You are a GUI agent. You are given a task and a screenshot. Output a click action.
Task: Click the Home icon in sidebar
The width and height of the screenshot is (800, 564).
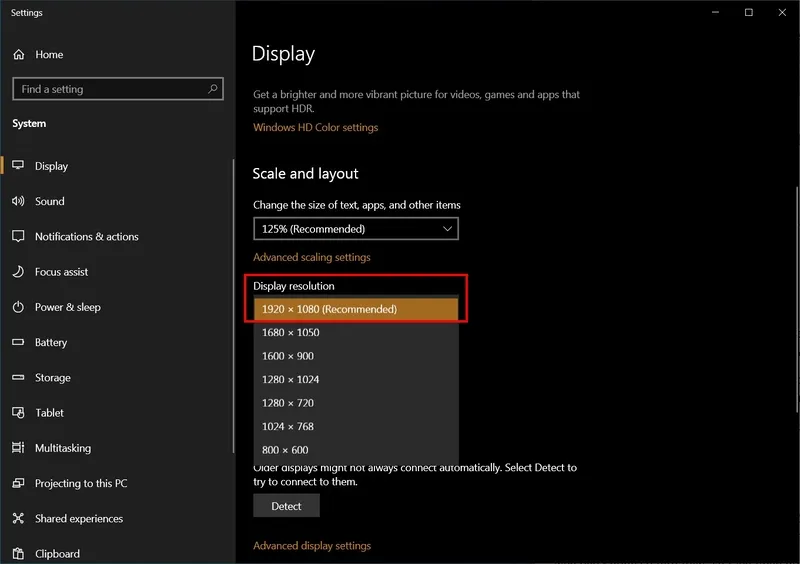coord(18,55)
